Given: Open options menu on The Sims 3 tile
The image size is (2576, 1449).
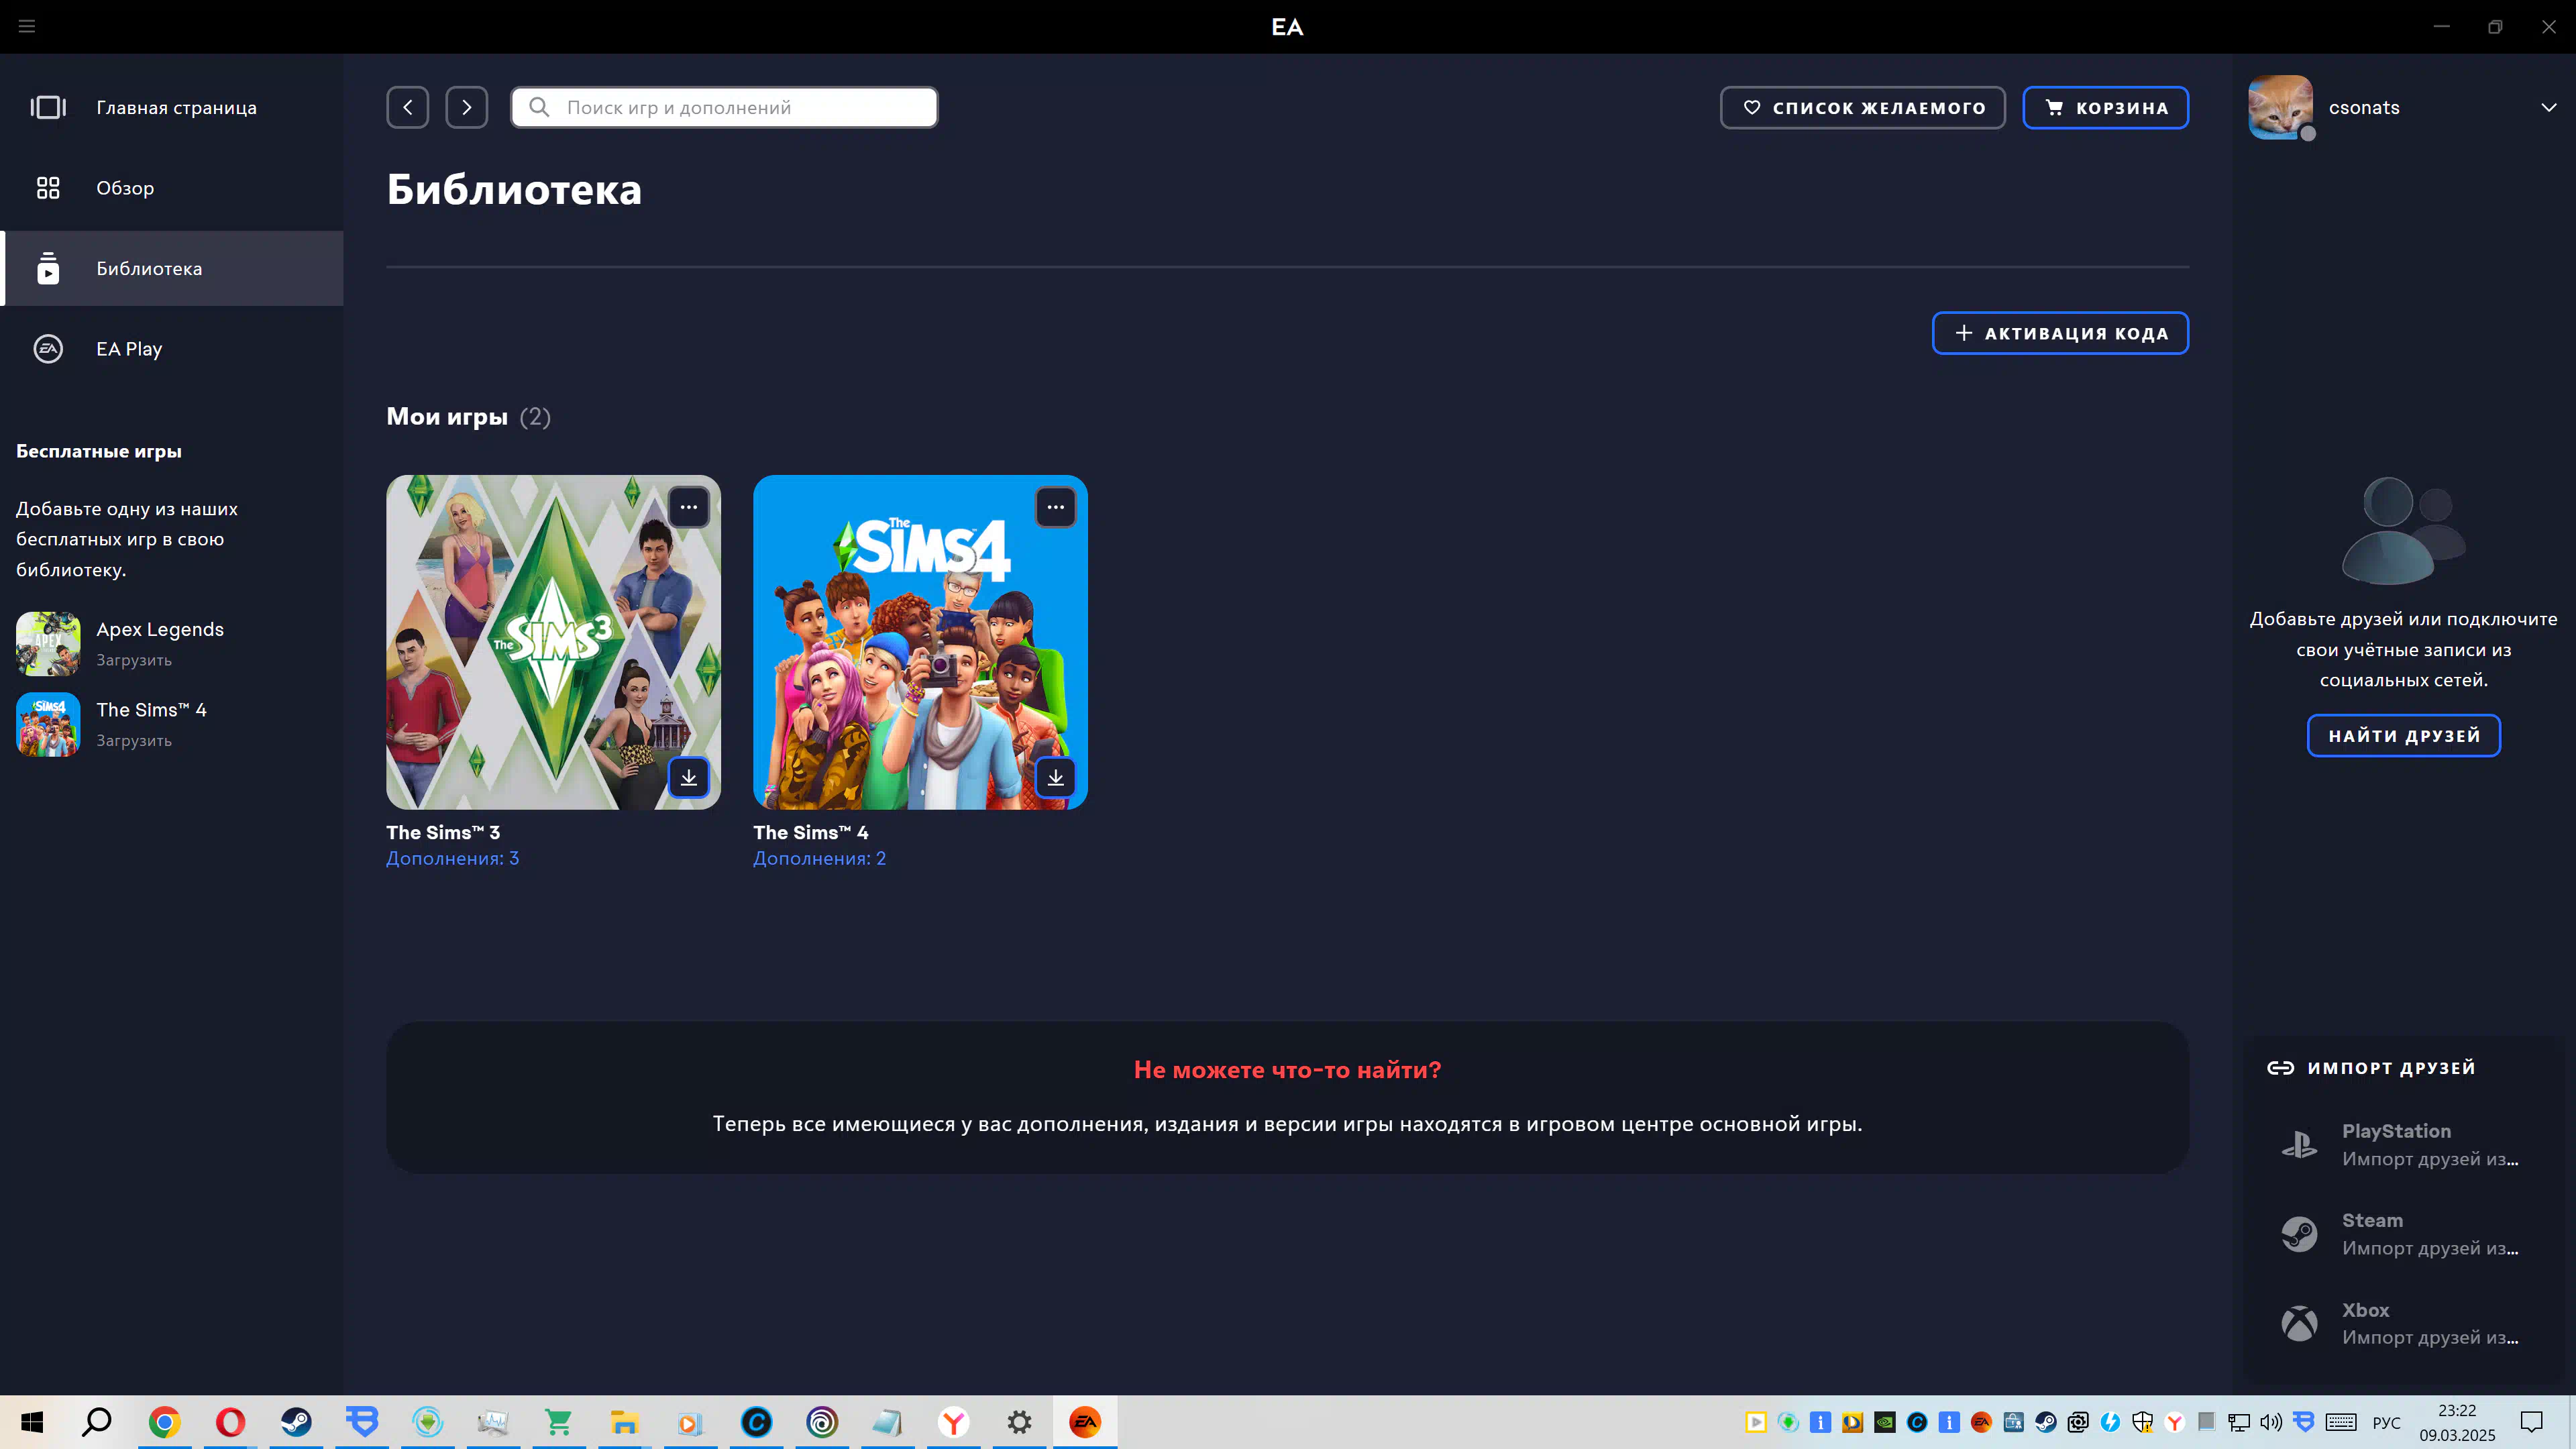Looking at the screenshot, I should click(689, 507).
